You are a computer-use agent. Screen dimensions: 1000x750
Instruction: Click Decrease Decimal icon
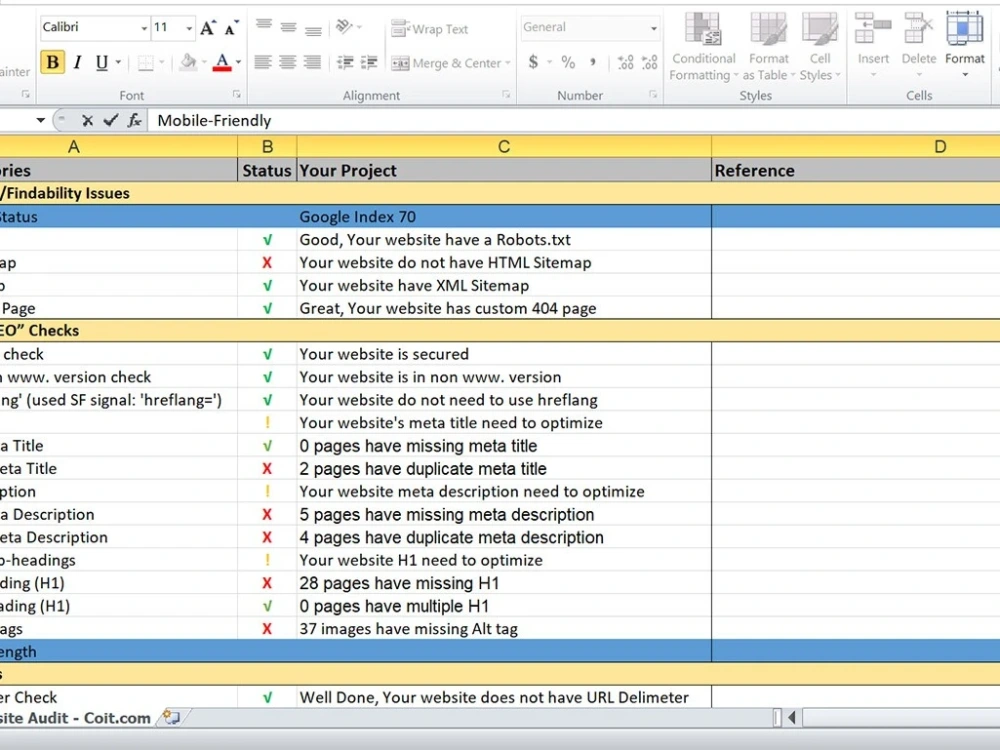(649, 62)
